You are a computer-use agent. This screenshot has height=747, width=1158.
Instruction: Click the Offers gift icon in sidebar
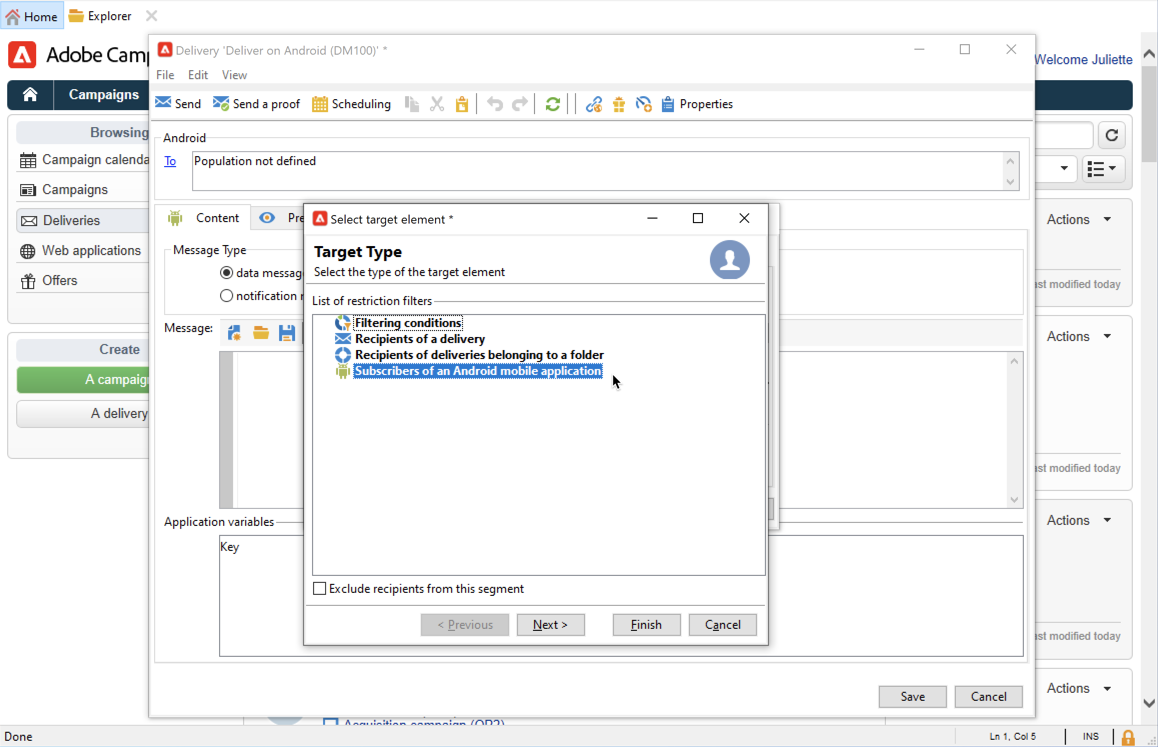[28, 281]
